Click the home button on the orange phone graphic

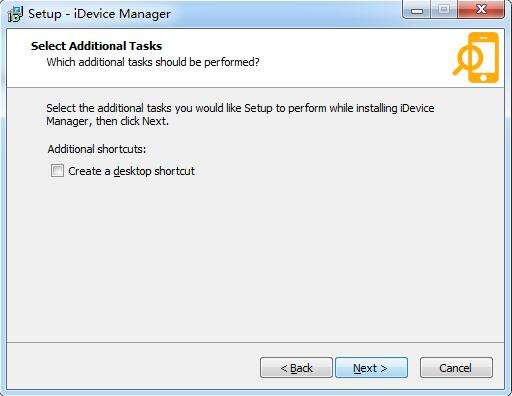tap(483, 78)
